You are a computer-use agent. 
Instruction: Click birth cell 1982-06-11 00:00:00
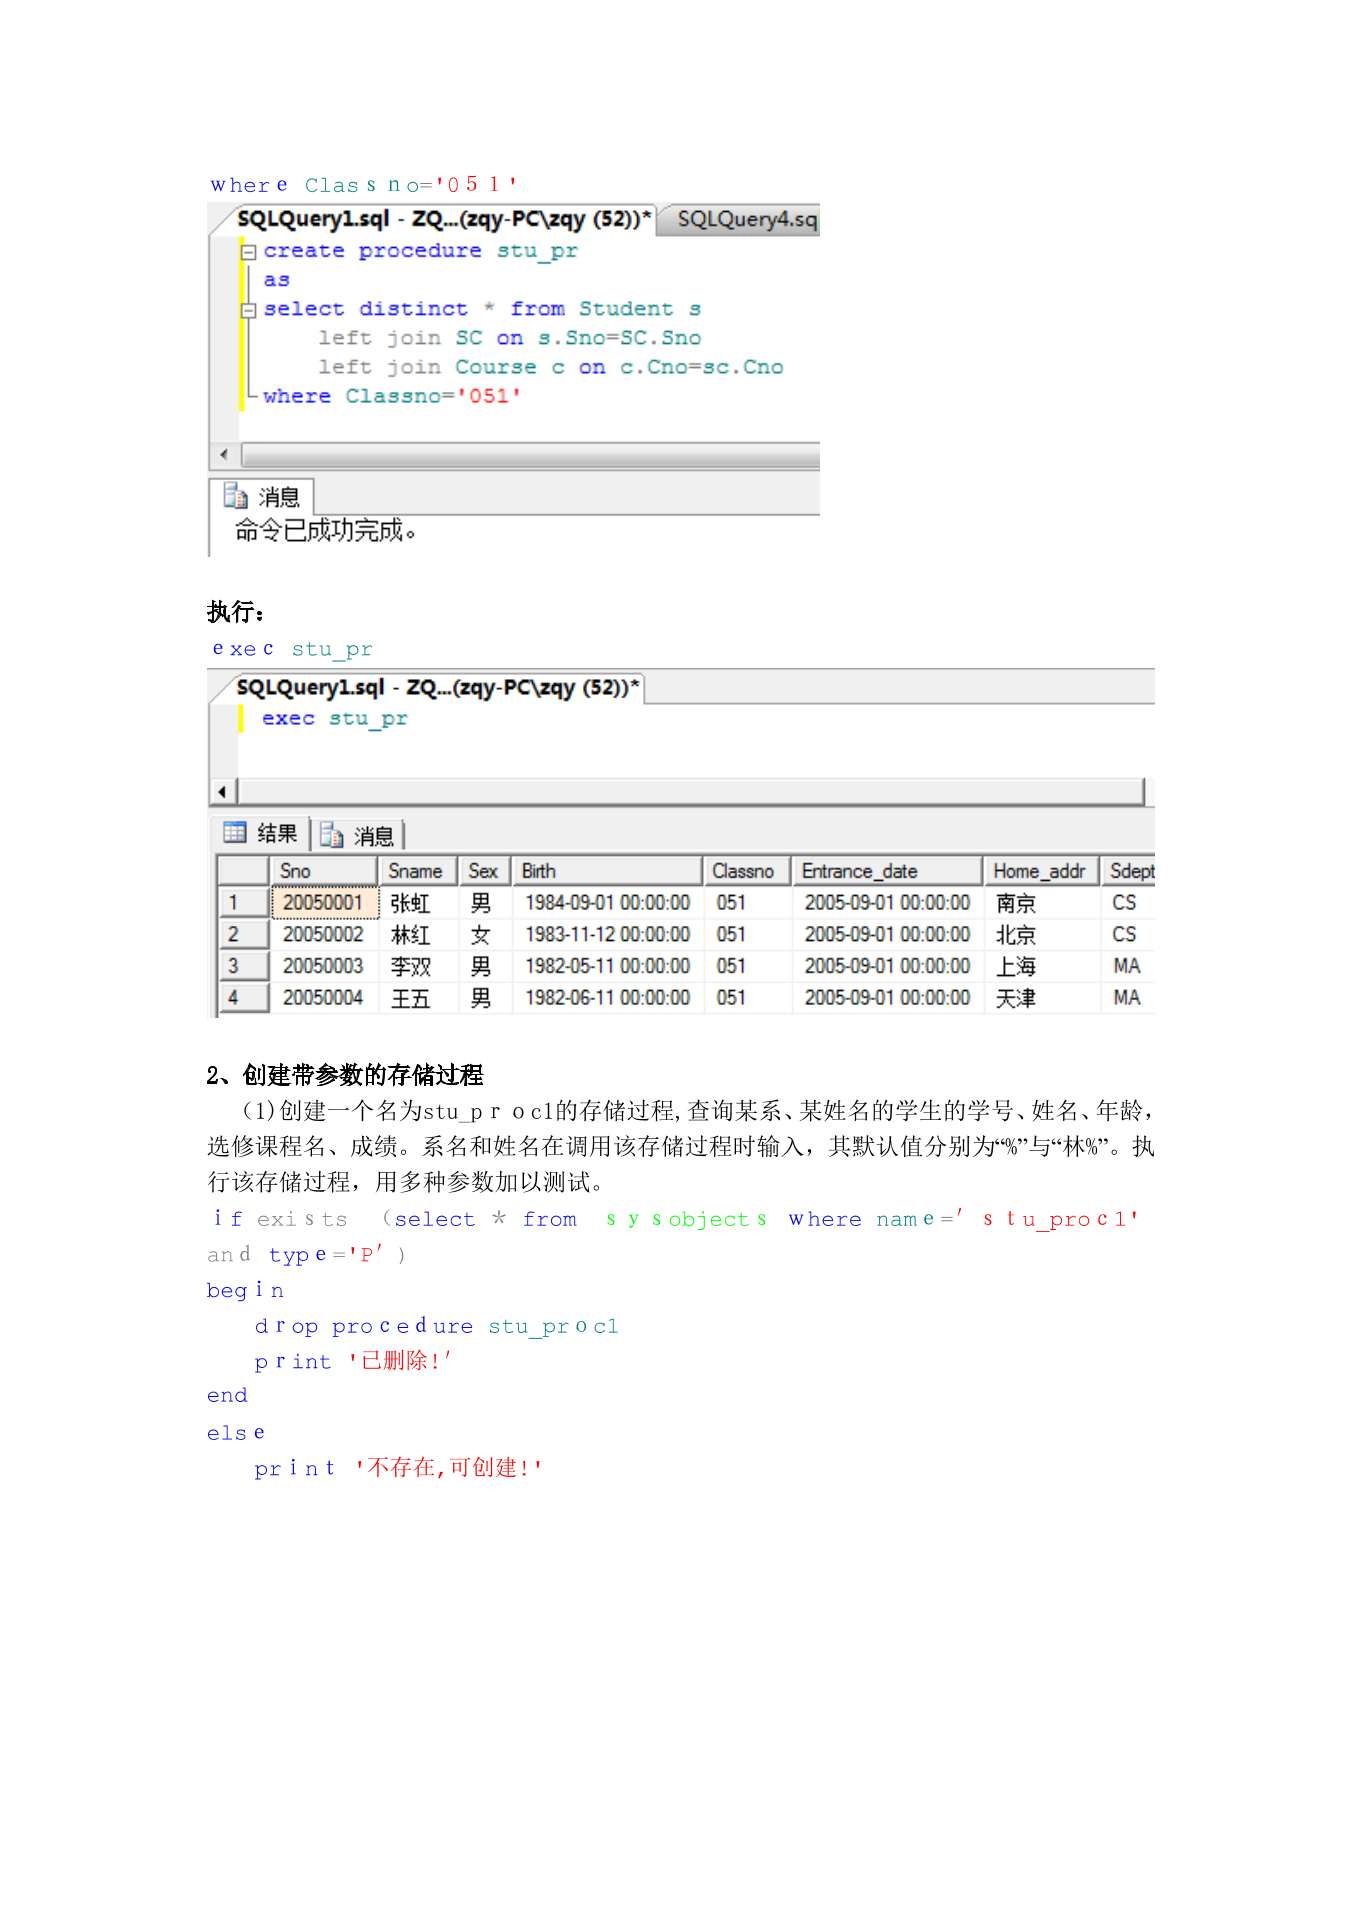click(x=608, y=998)
